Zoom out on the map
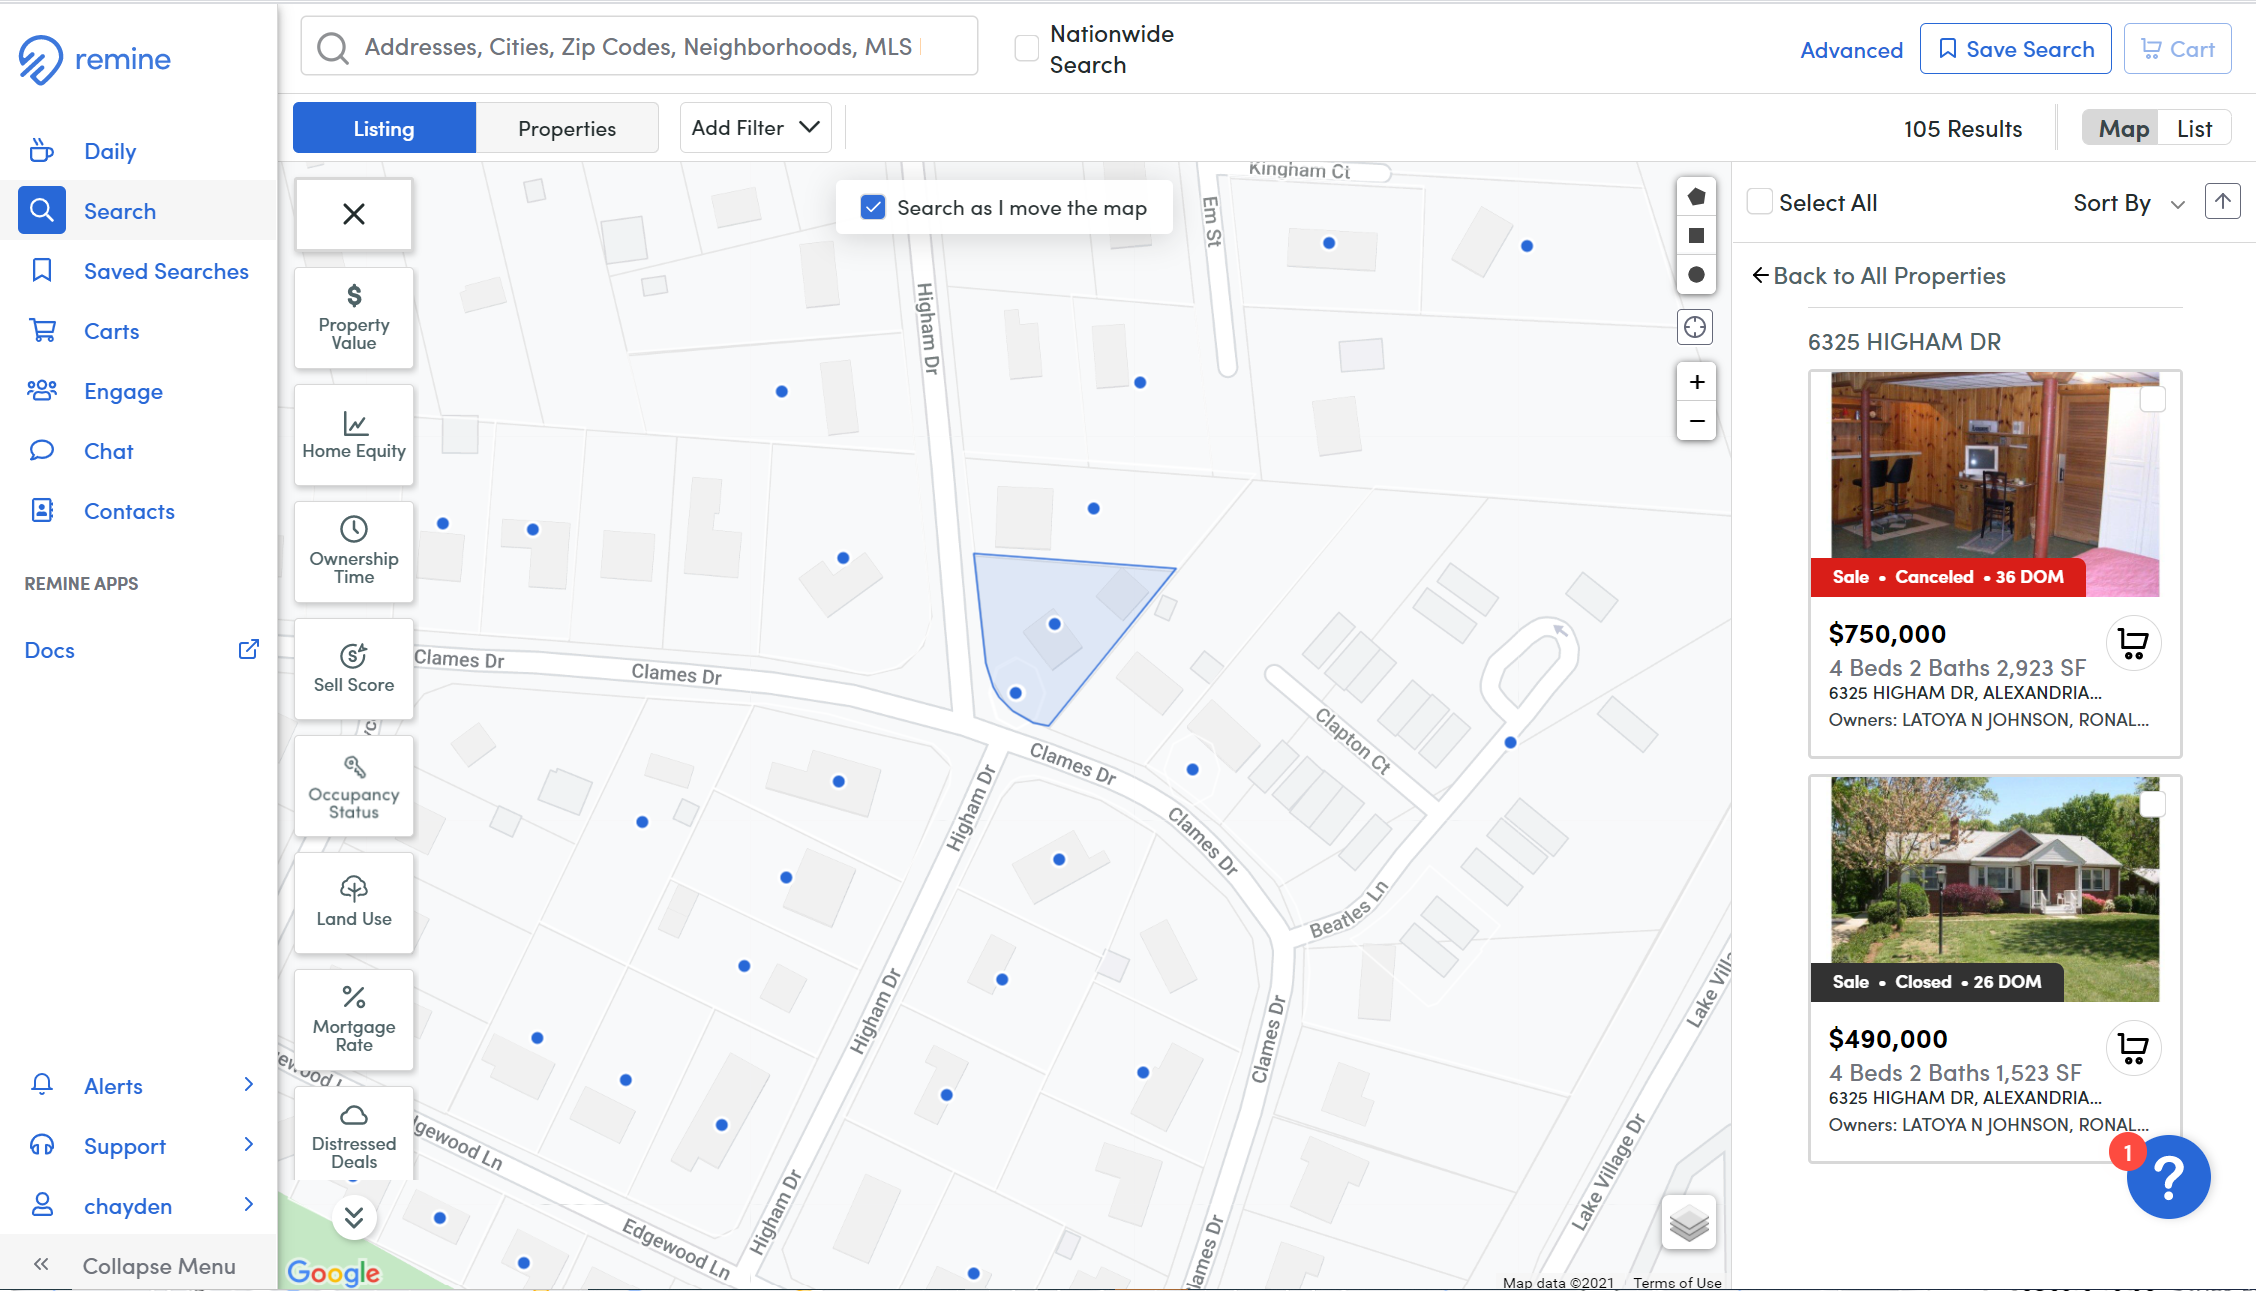 (1697, 421)
